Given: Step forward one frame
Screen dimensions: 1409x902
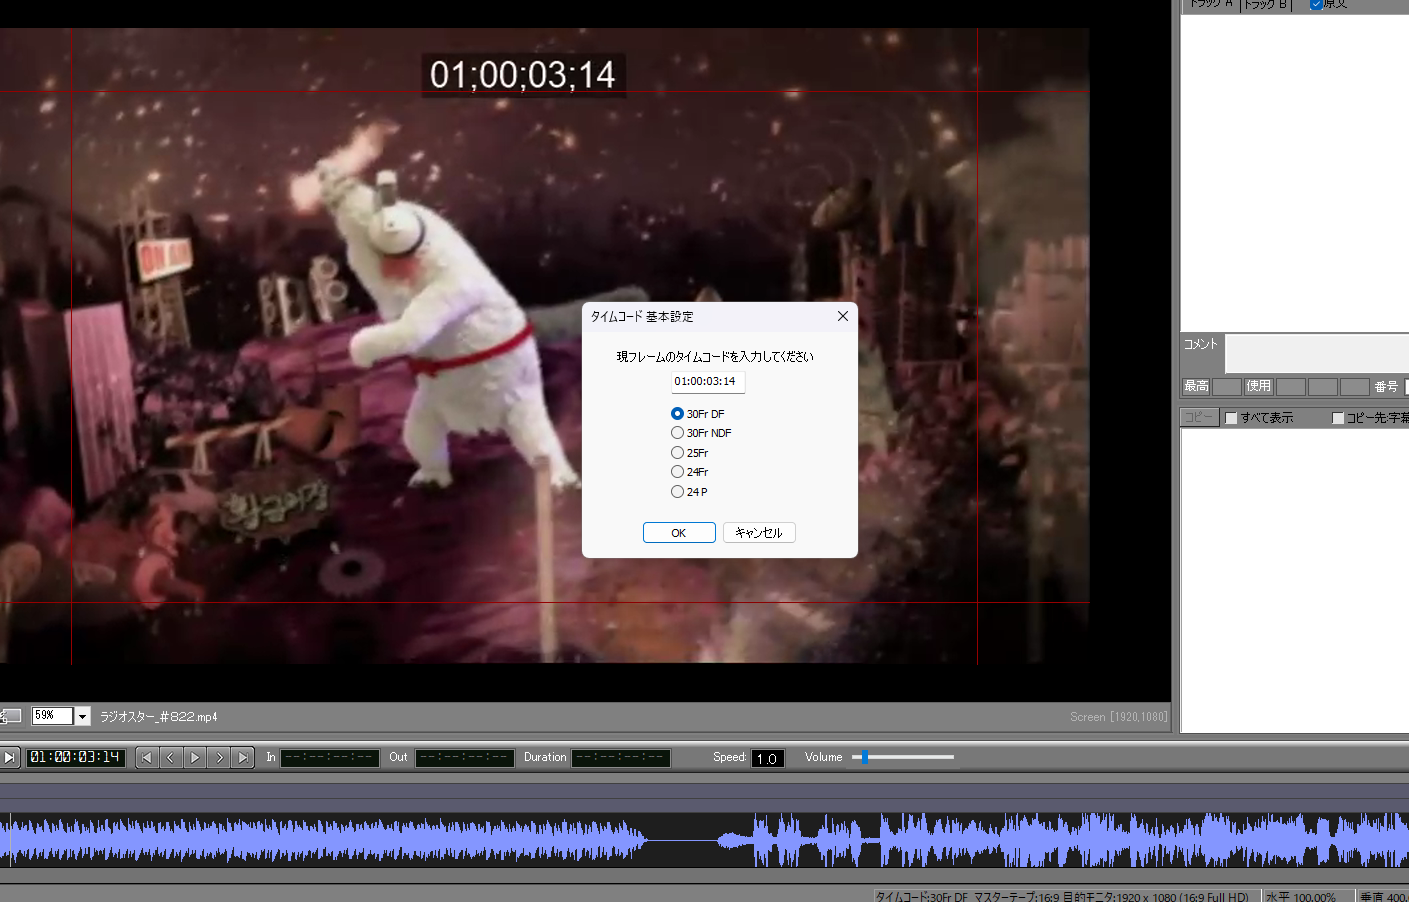Looking at the screenshot, I should [219, 758].
